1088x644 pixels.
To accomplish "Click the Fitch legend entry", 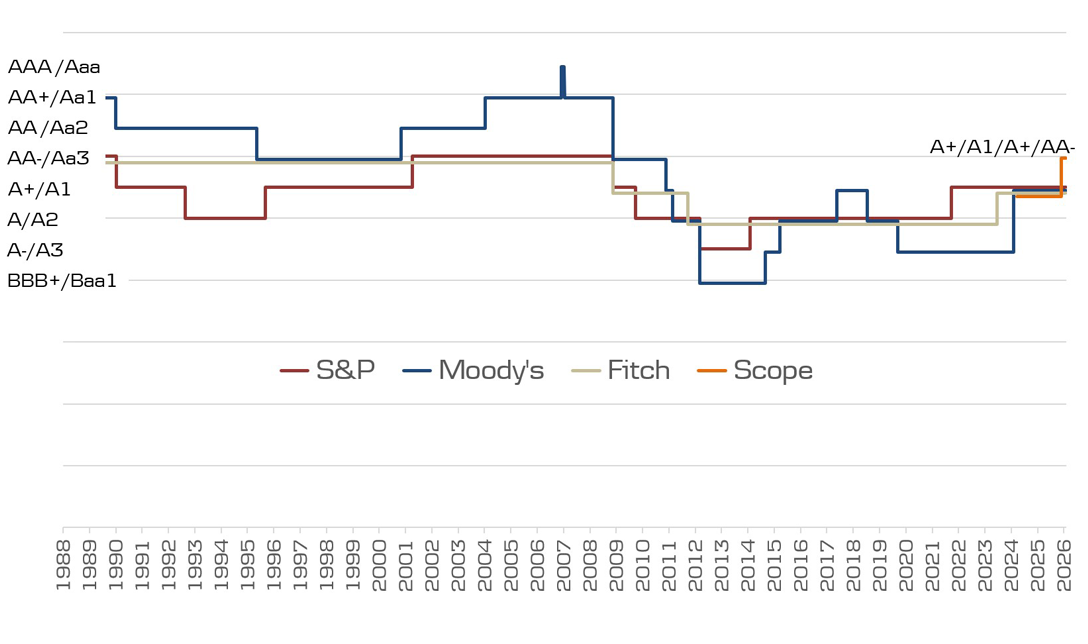I will [638, 371].
